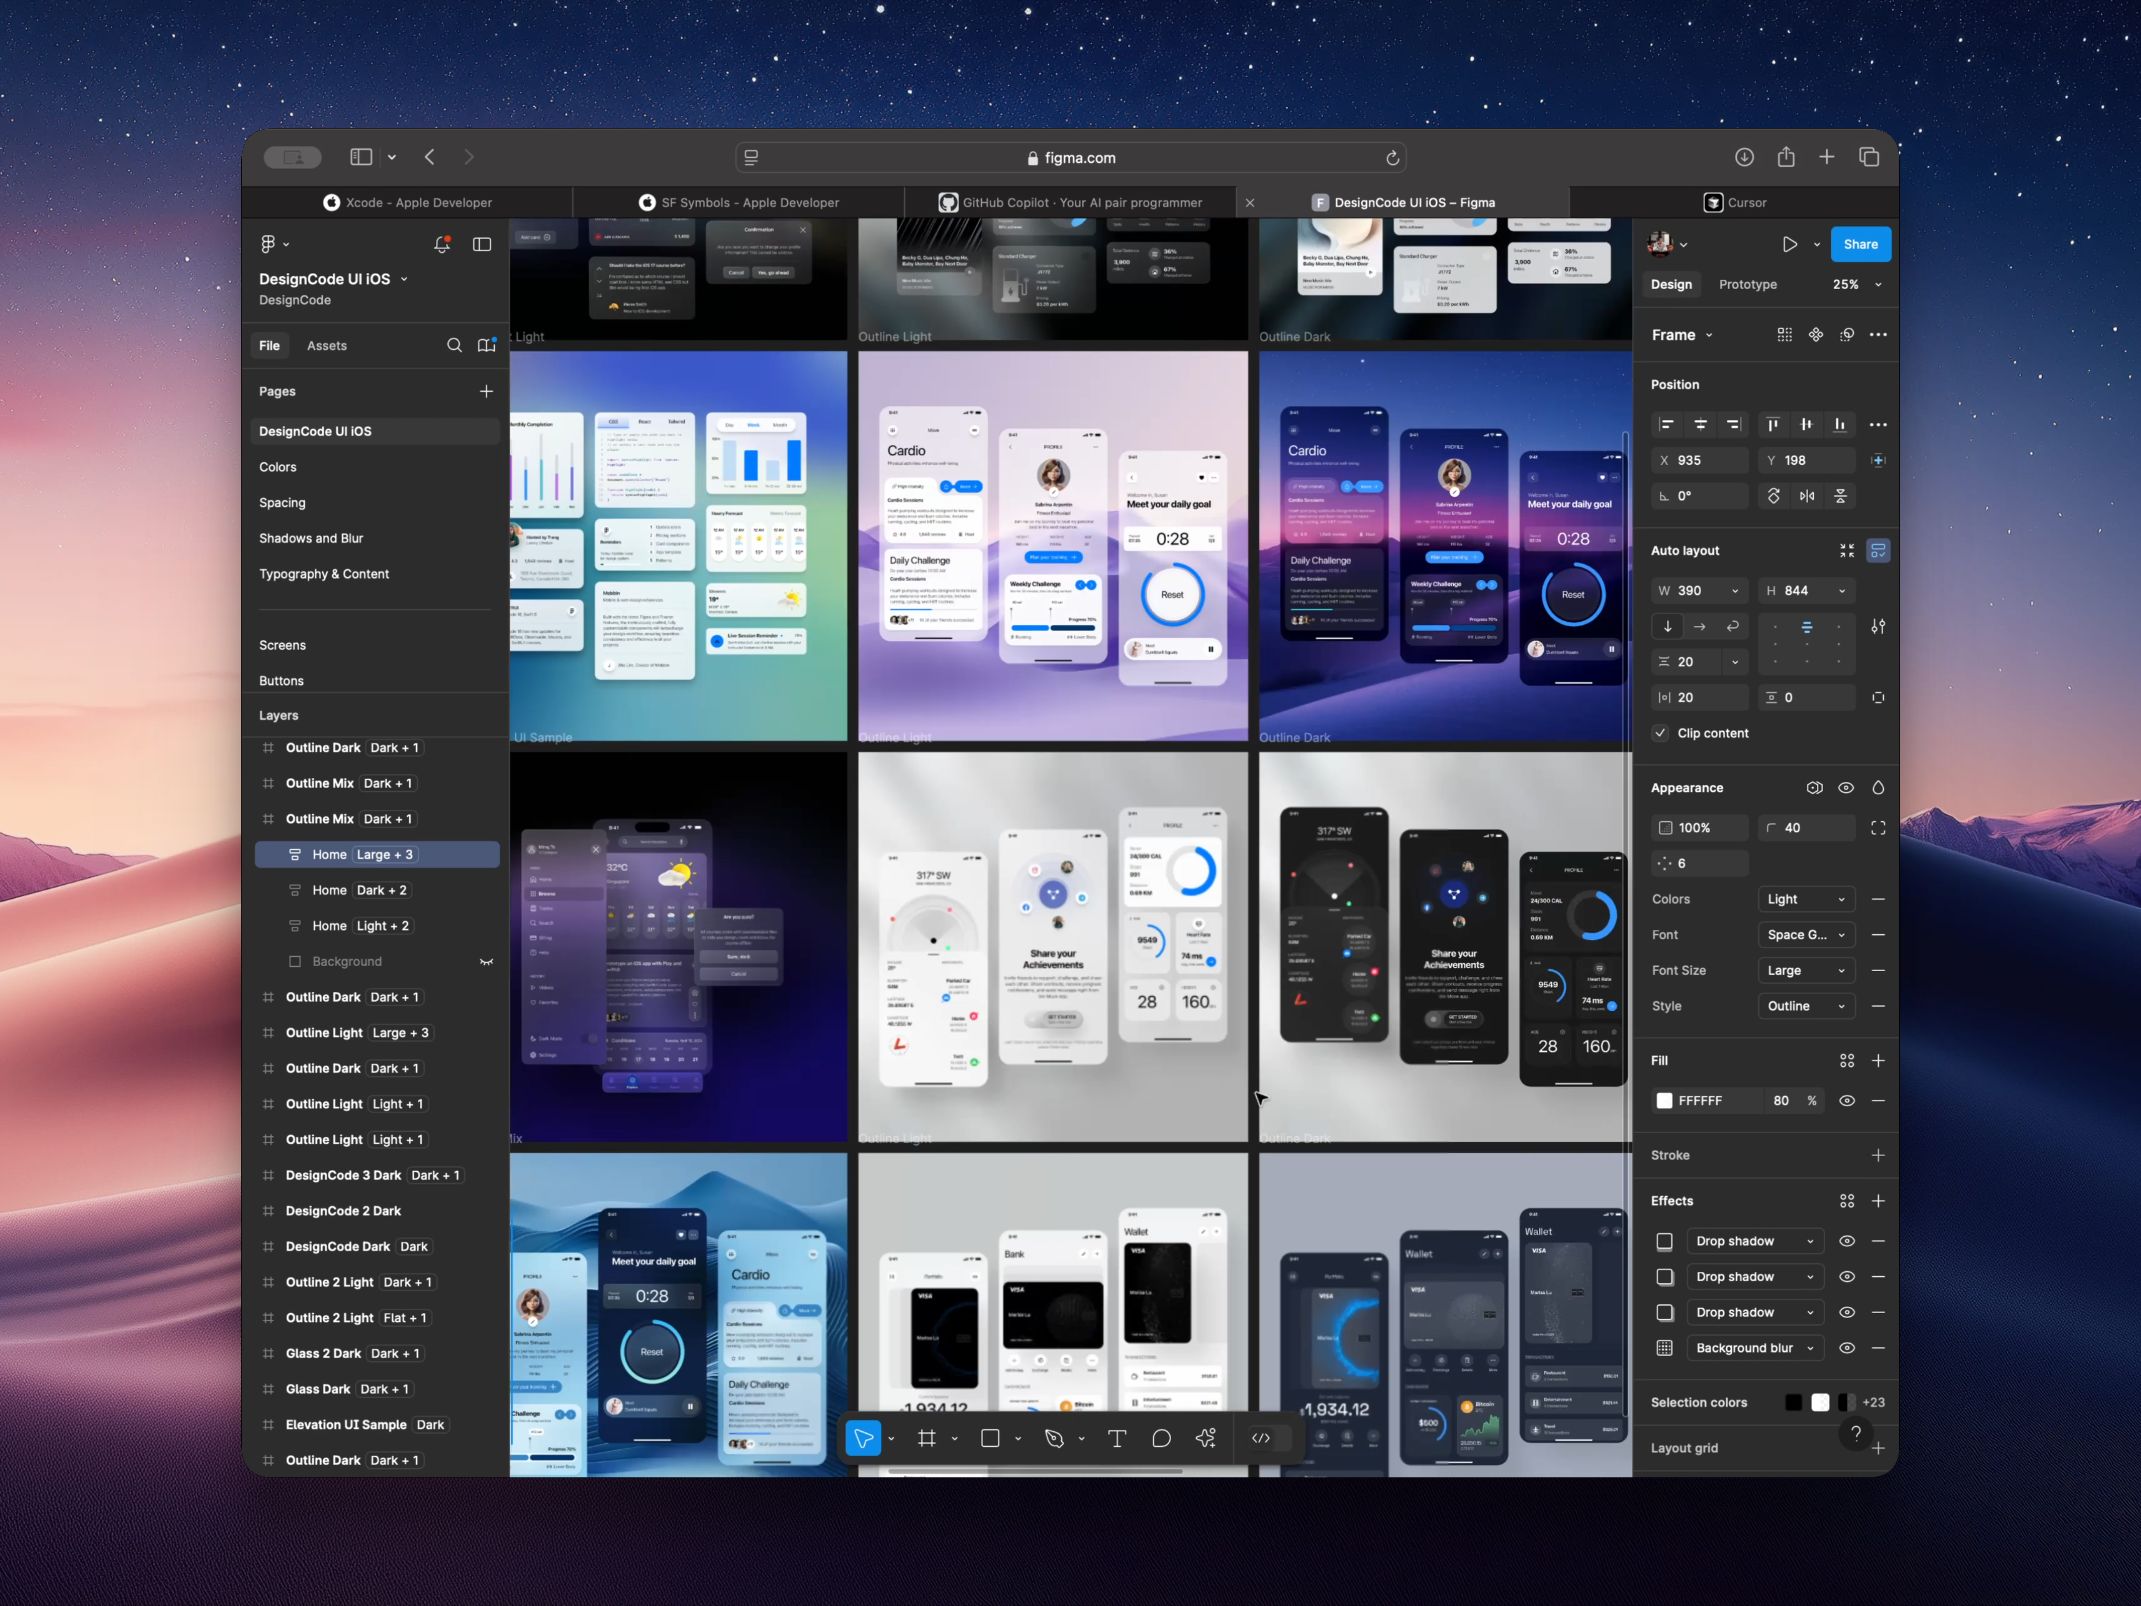
Task: Select the Text tool
Action: (x=1117, y=1438)
